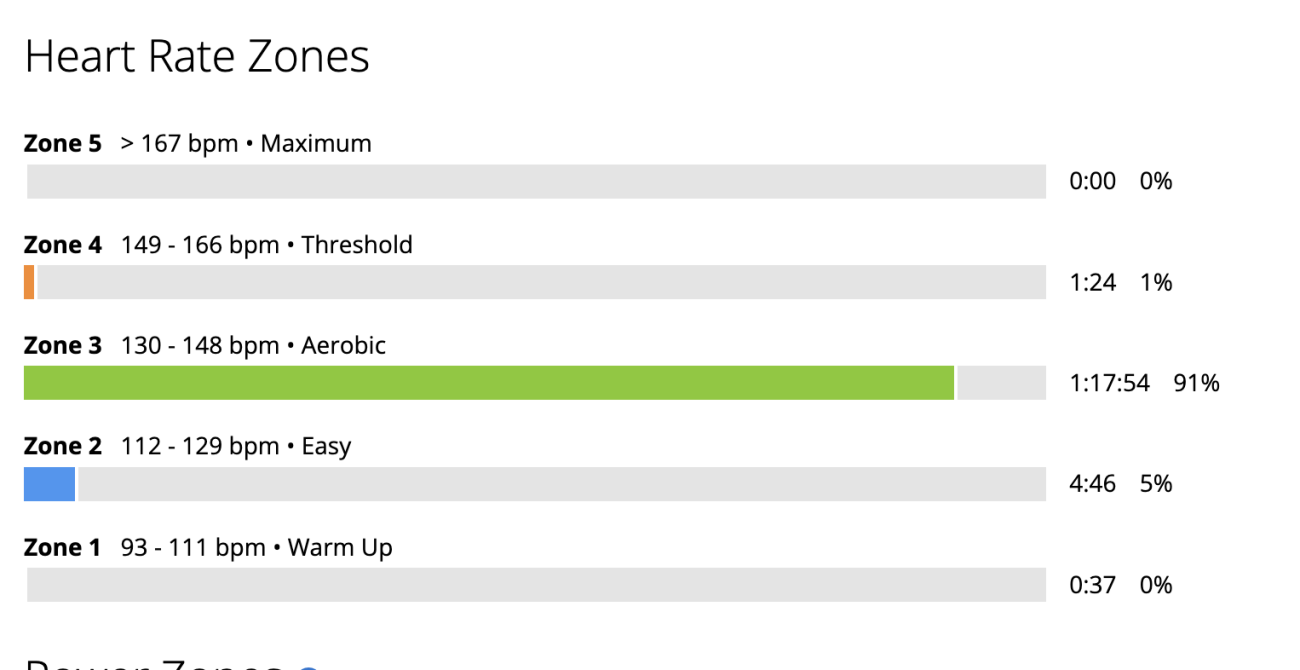The image size is (1300, 670).
Task: Click the green Zone 3 bar
Action: pyautogui.click(x=489, y=383)
